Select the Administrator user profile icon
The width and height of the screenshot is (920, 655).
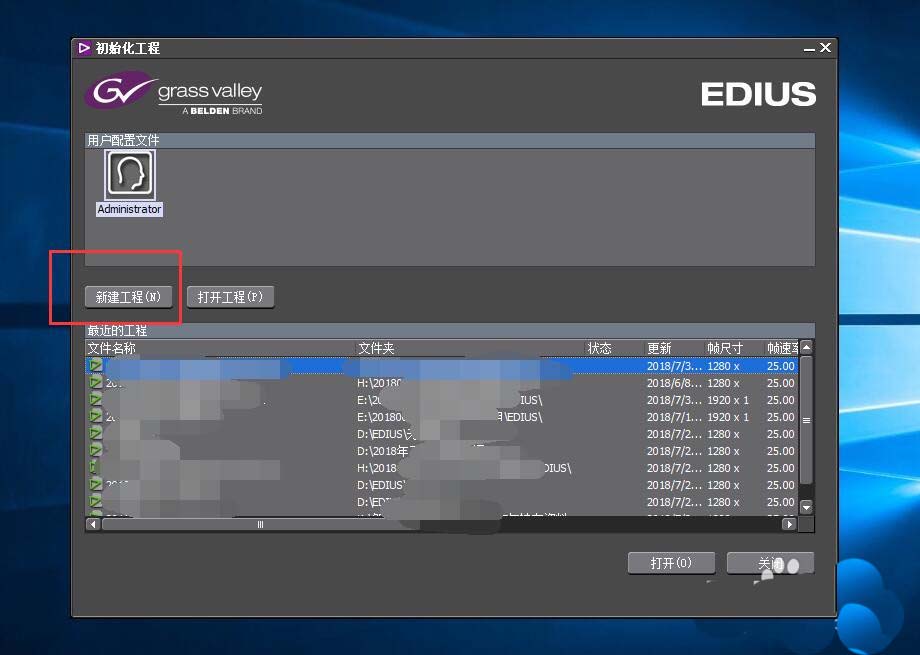tap(130, 174)
